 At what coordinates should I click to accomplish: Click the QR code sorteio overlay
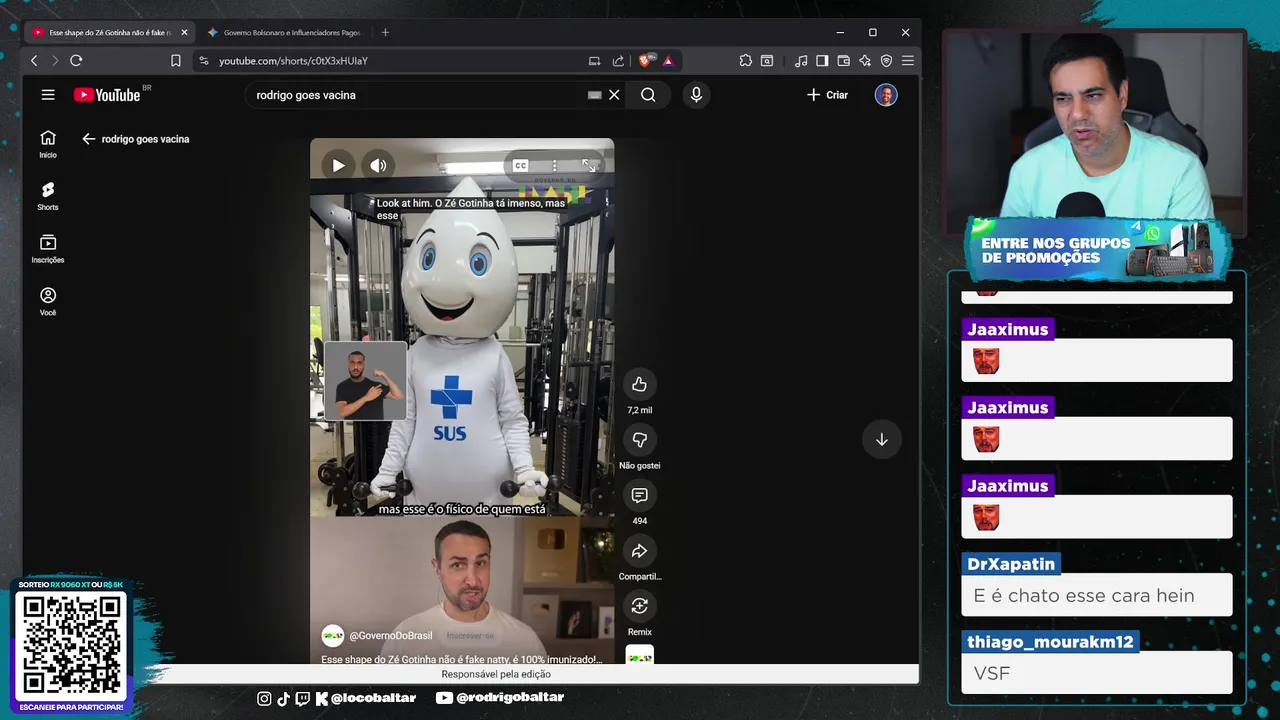[x=71, y=646]
